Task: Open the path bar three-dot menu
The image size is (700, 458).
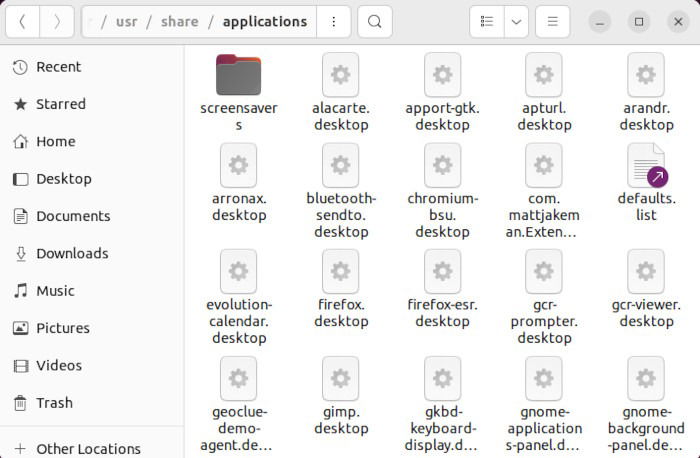Action: [x=333, y=21]
